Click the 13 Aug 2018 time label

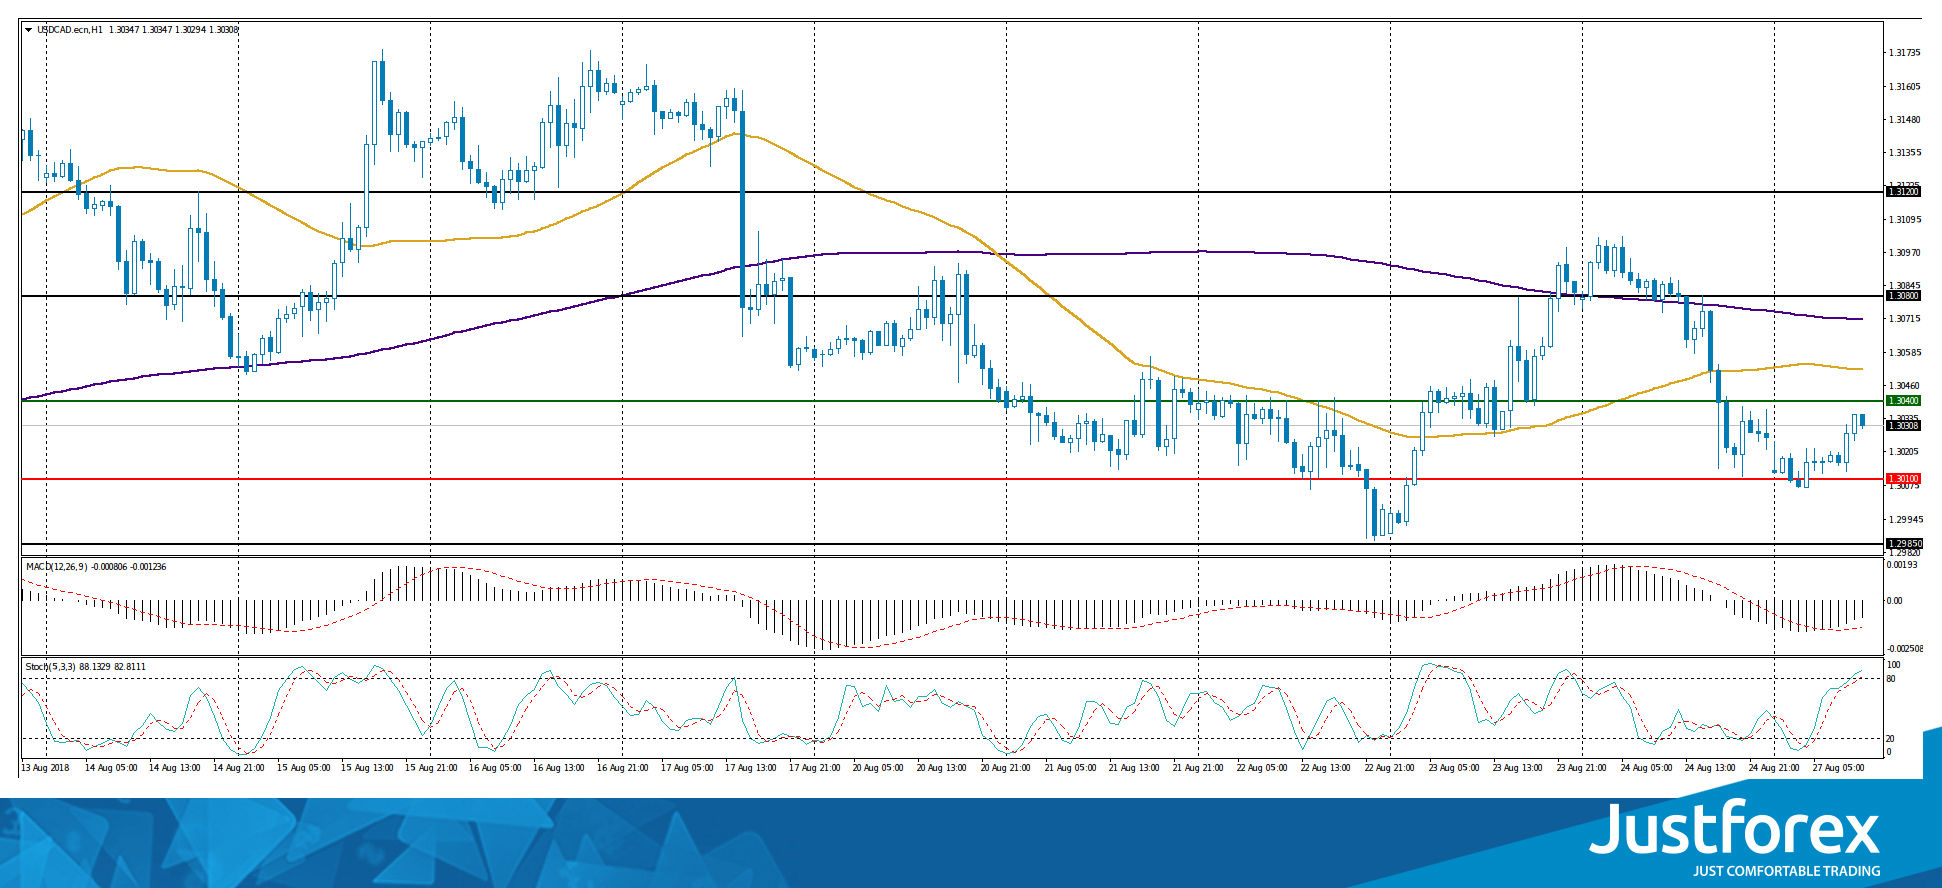click(x=46, y=768)
